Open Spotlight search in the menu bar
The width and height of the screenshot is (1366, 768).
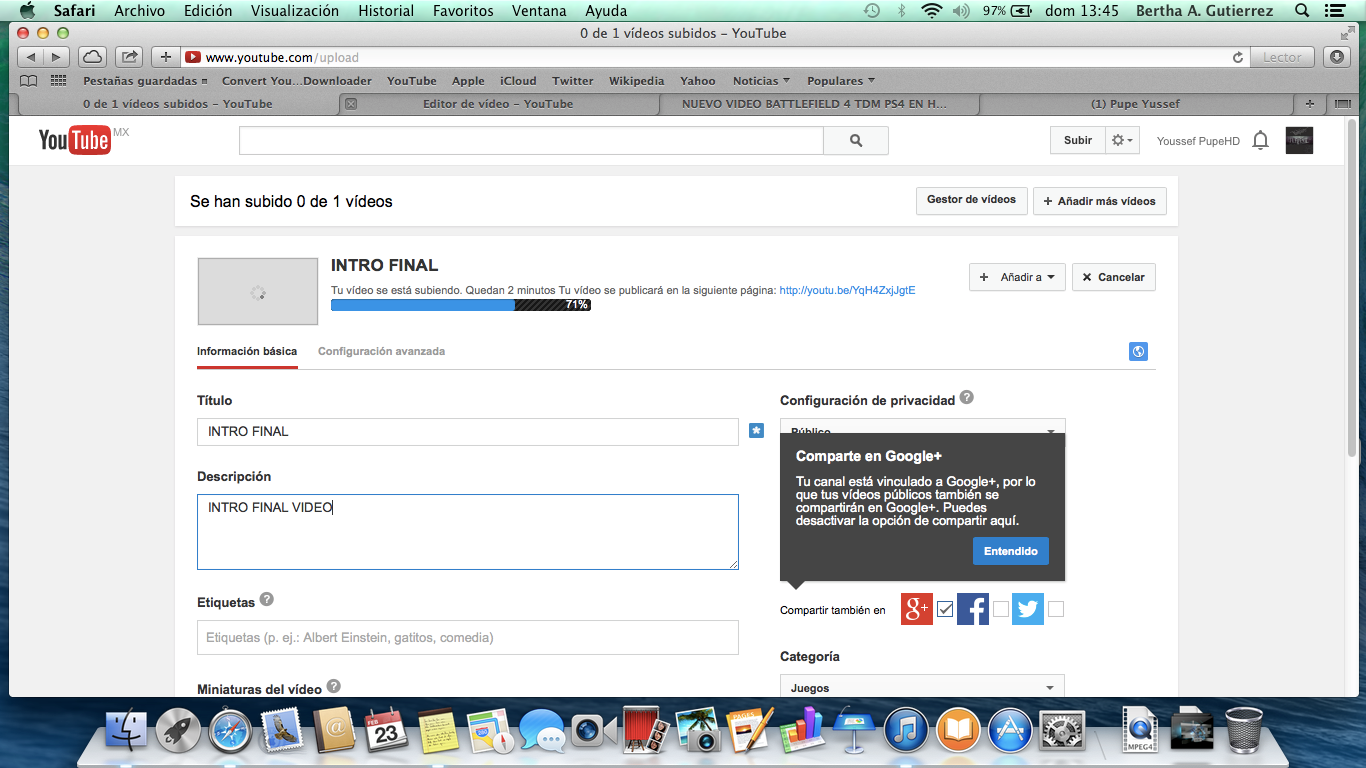[1301, 11]
